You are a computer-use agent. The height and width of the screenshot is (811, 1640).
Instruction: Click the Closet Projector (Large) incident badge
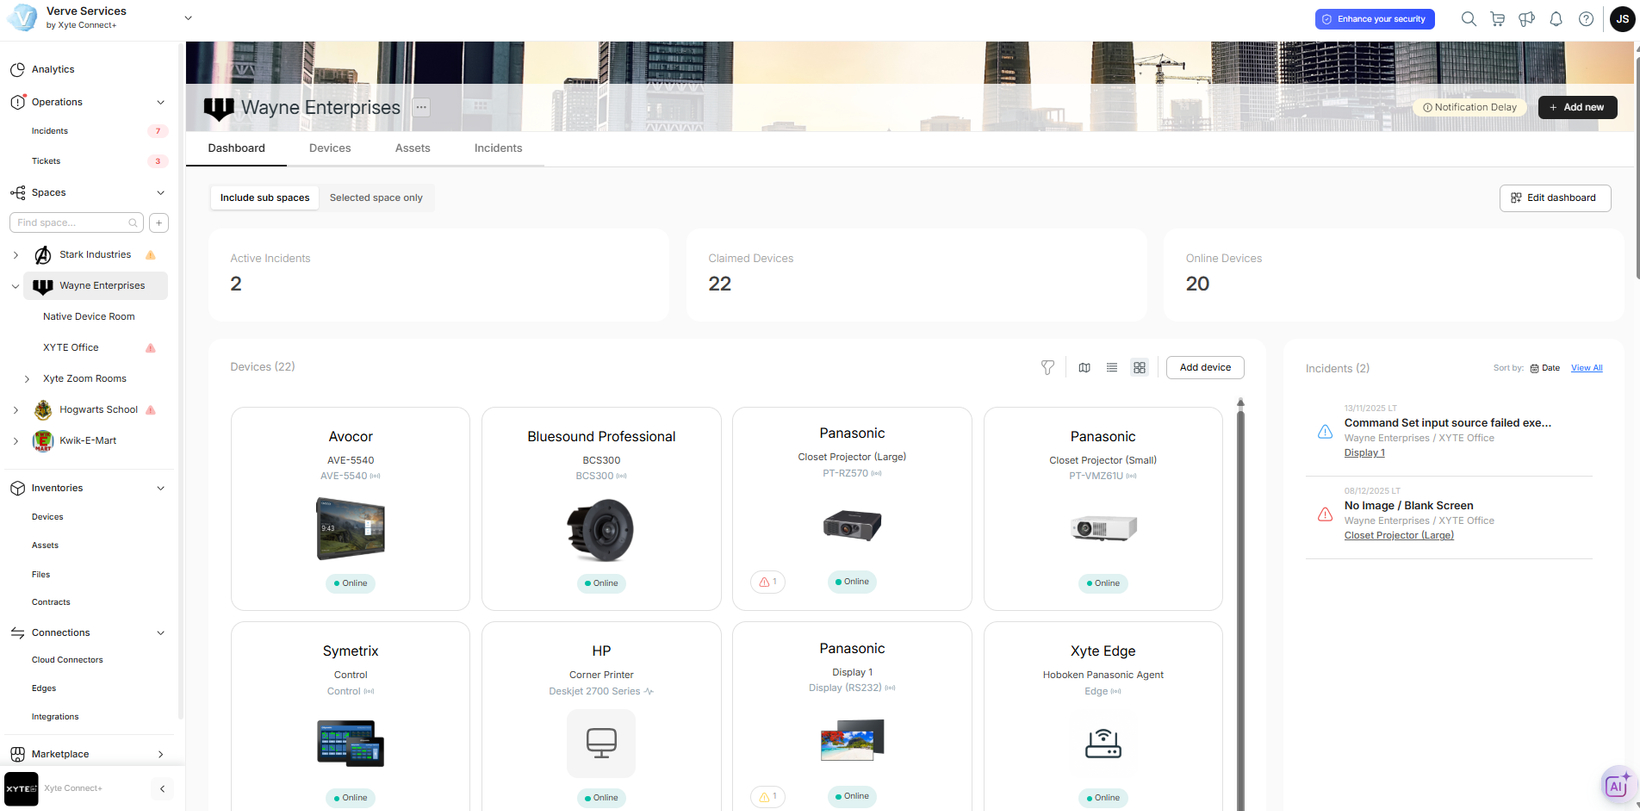[768, 582]
